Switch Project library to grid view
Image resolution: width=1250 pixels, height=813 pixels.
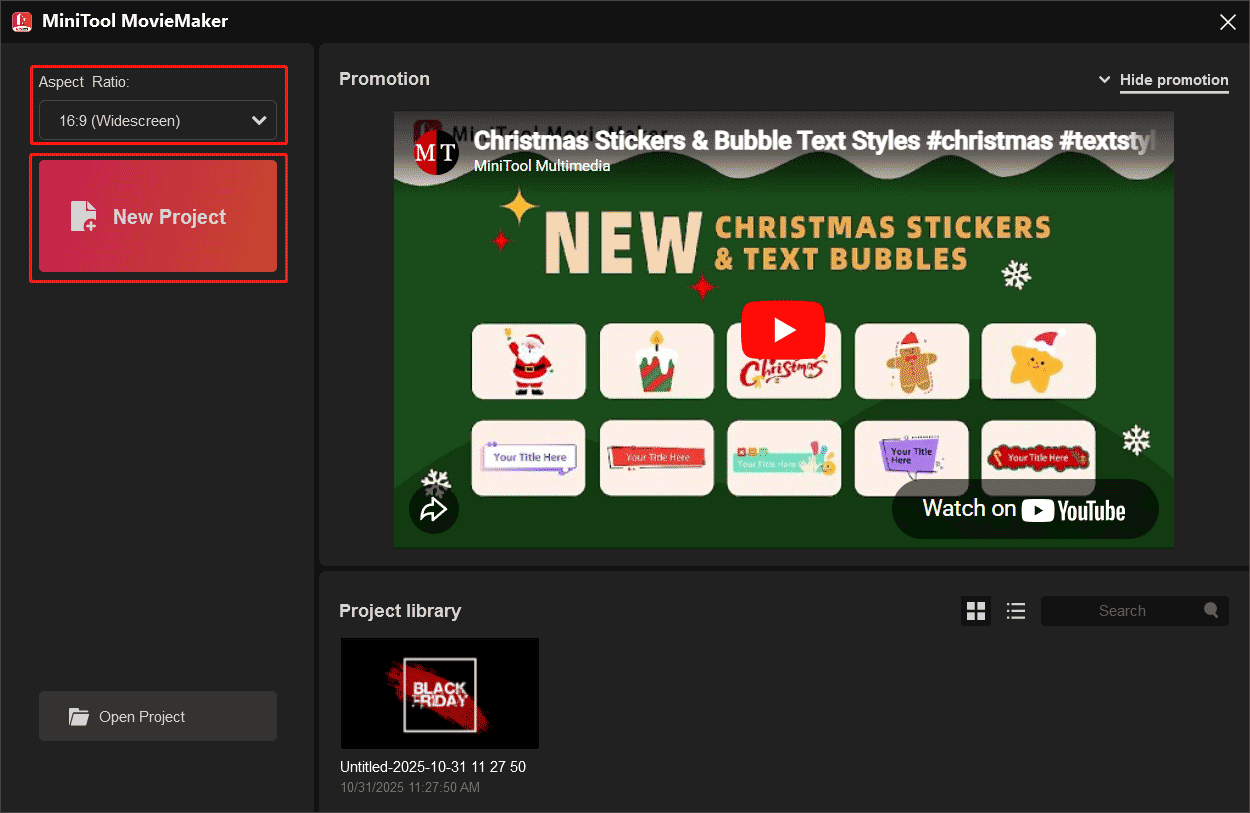coord(976,610)
